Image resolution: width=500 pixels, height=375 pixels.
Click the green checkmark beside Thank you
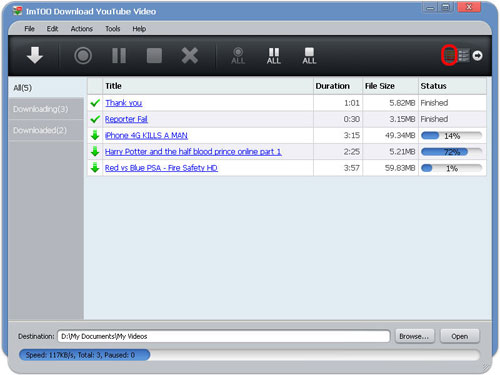[95, 103]
